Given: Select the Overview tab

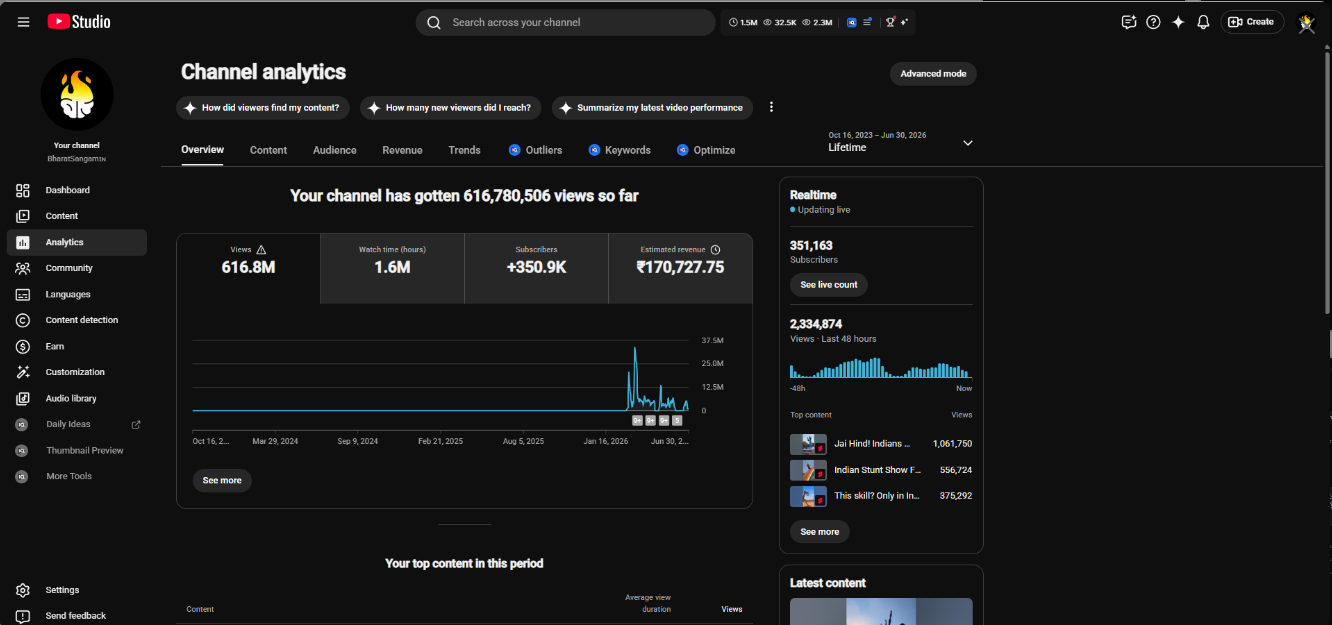Looking at the screenshot, I should tap(202, 150).
